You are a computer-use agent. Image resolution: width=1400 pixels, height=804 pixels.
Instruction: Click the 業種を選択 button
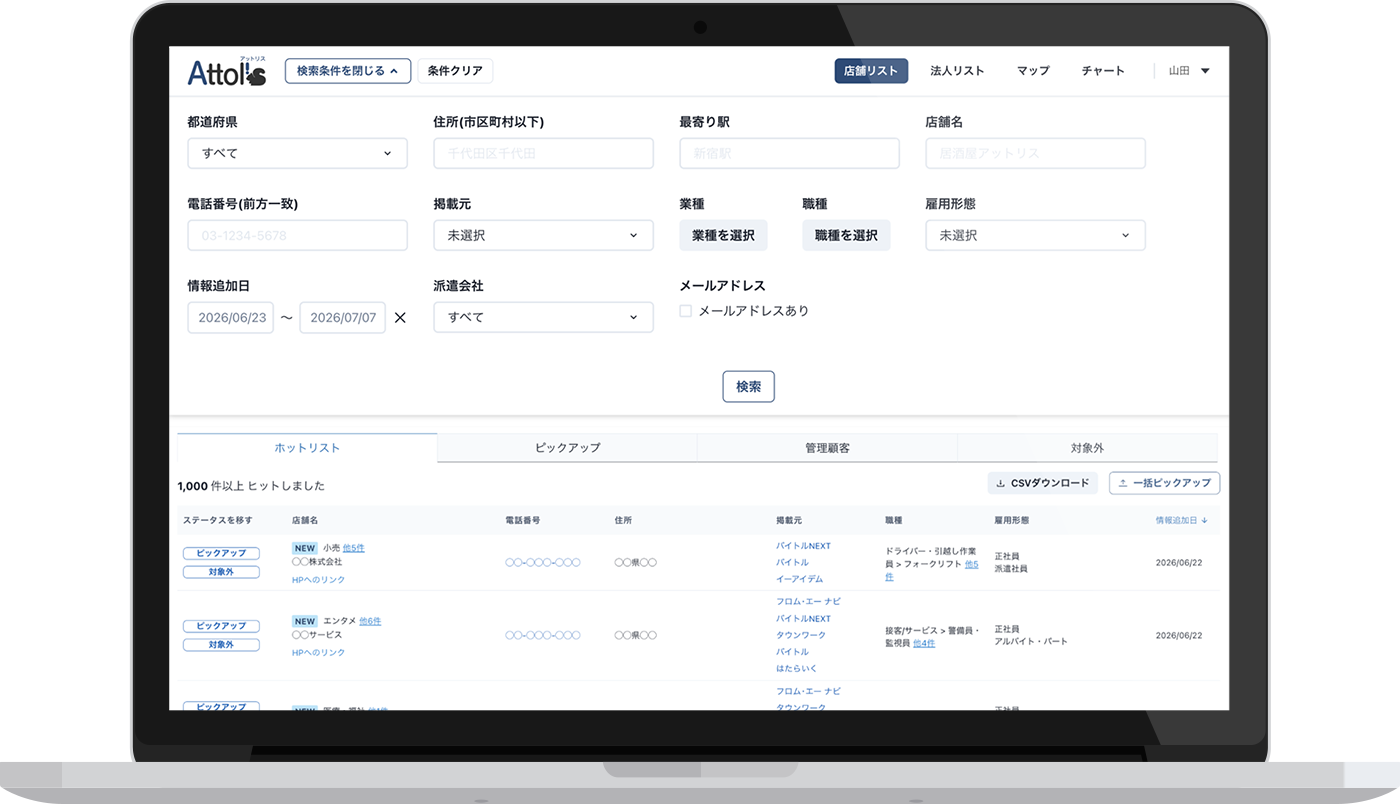tap(724, 235)
